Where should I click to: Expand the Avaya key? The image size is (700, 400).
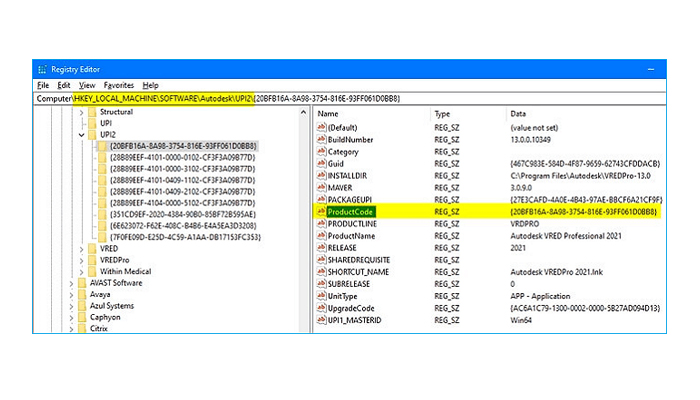tap(71, 295)
